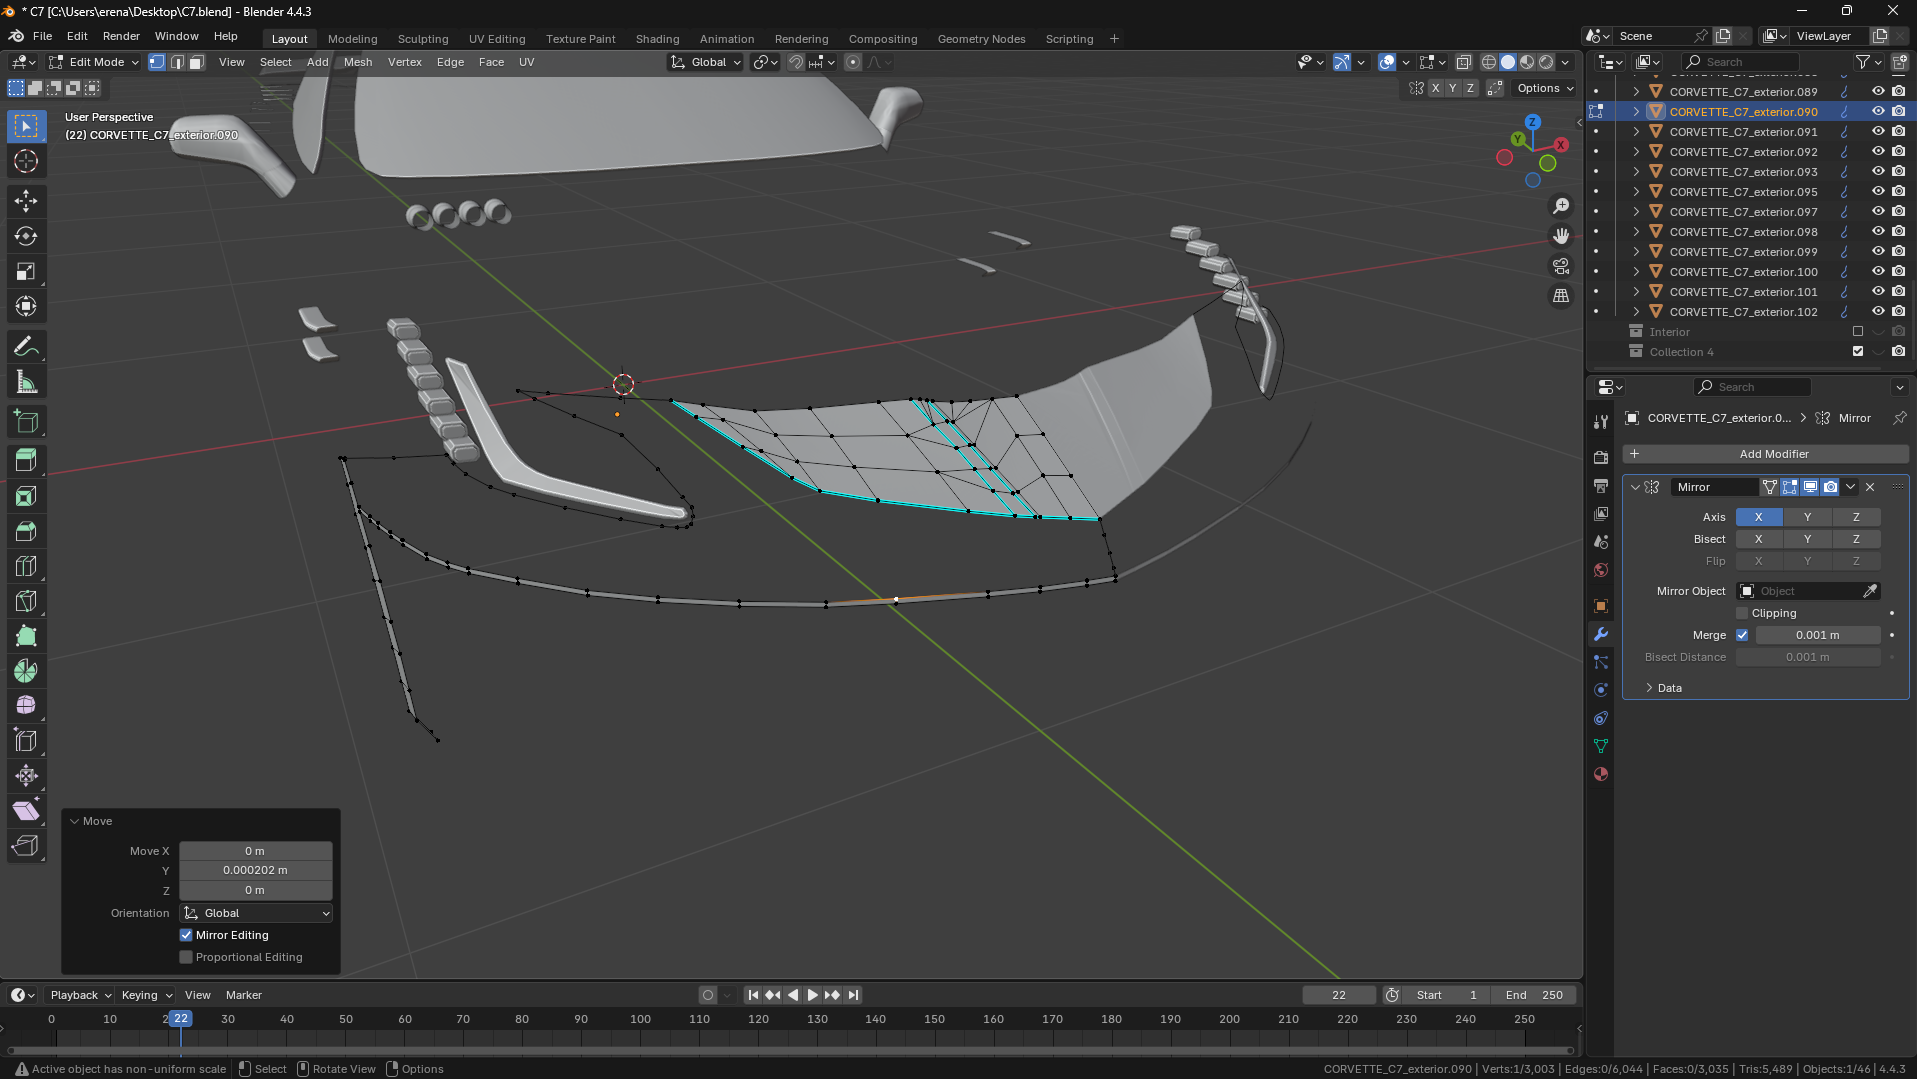Add a new workspace tab
1917x1079 pixels.
[1114, 39]
